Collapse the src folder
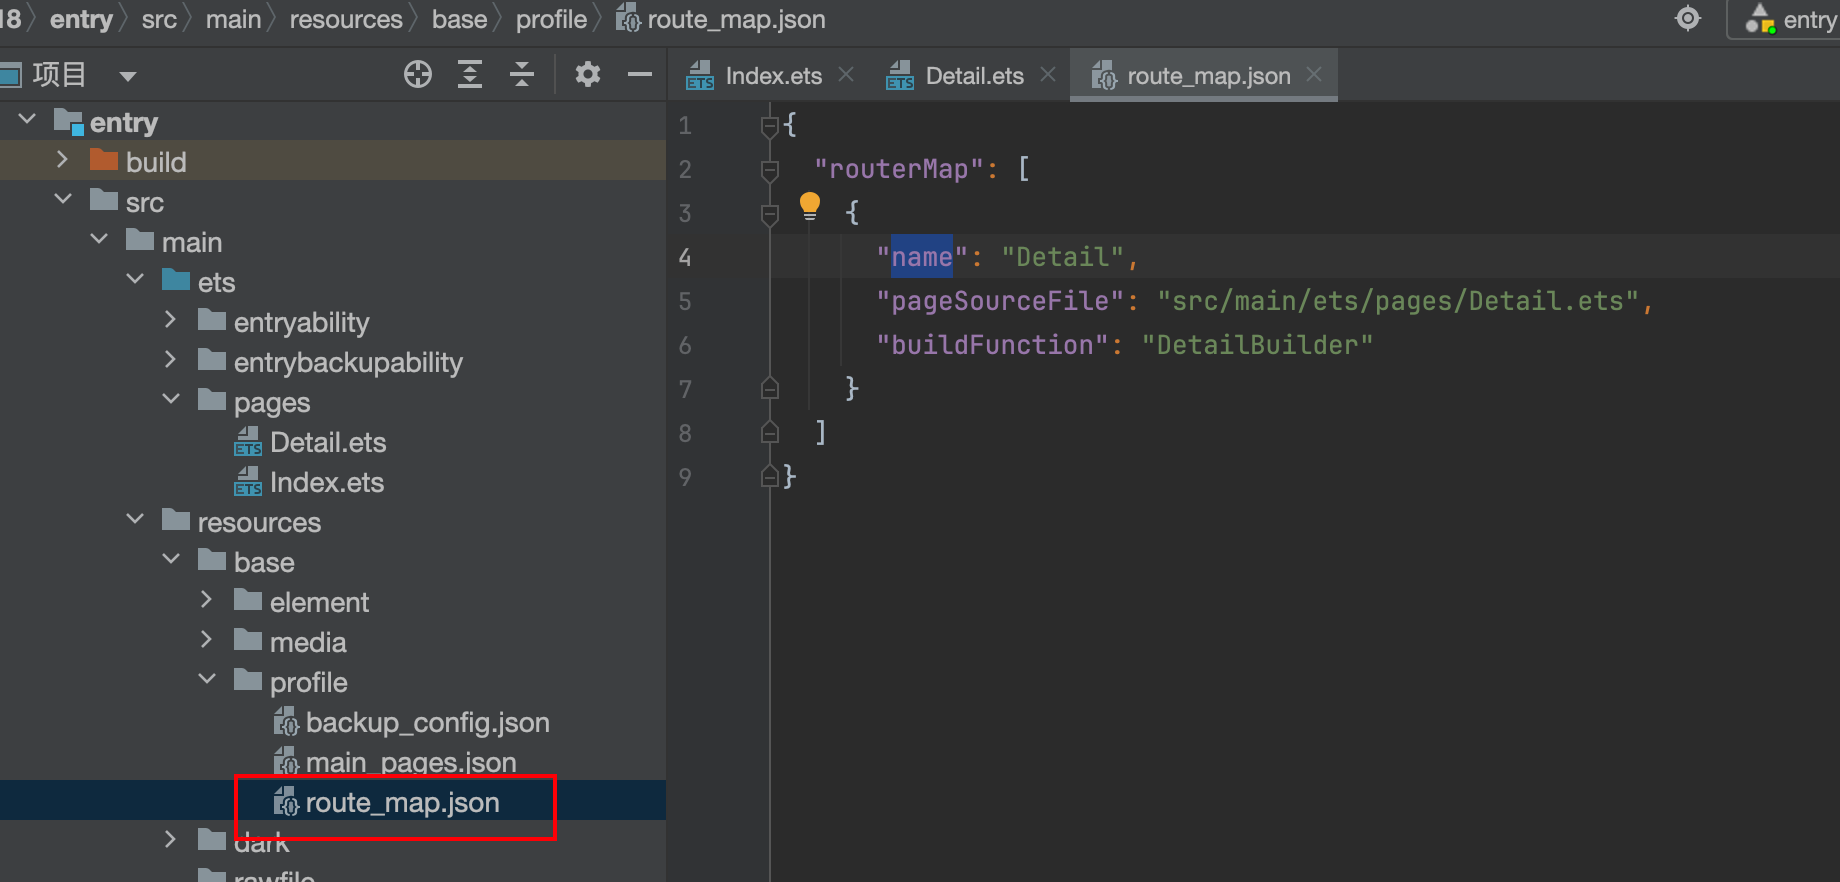1840x882 pixels. (x=63, y=200)
